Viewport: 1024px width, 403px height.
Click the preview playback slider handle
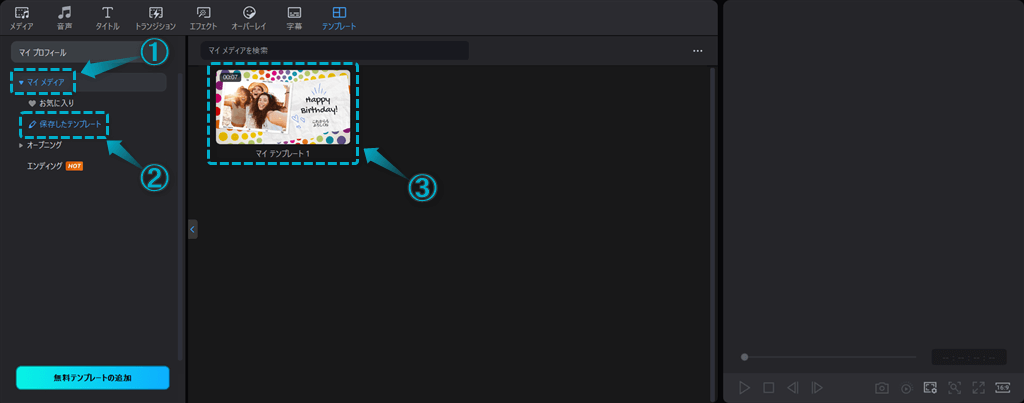click(744, 356)
